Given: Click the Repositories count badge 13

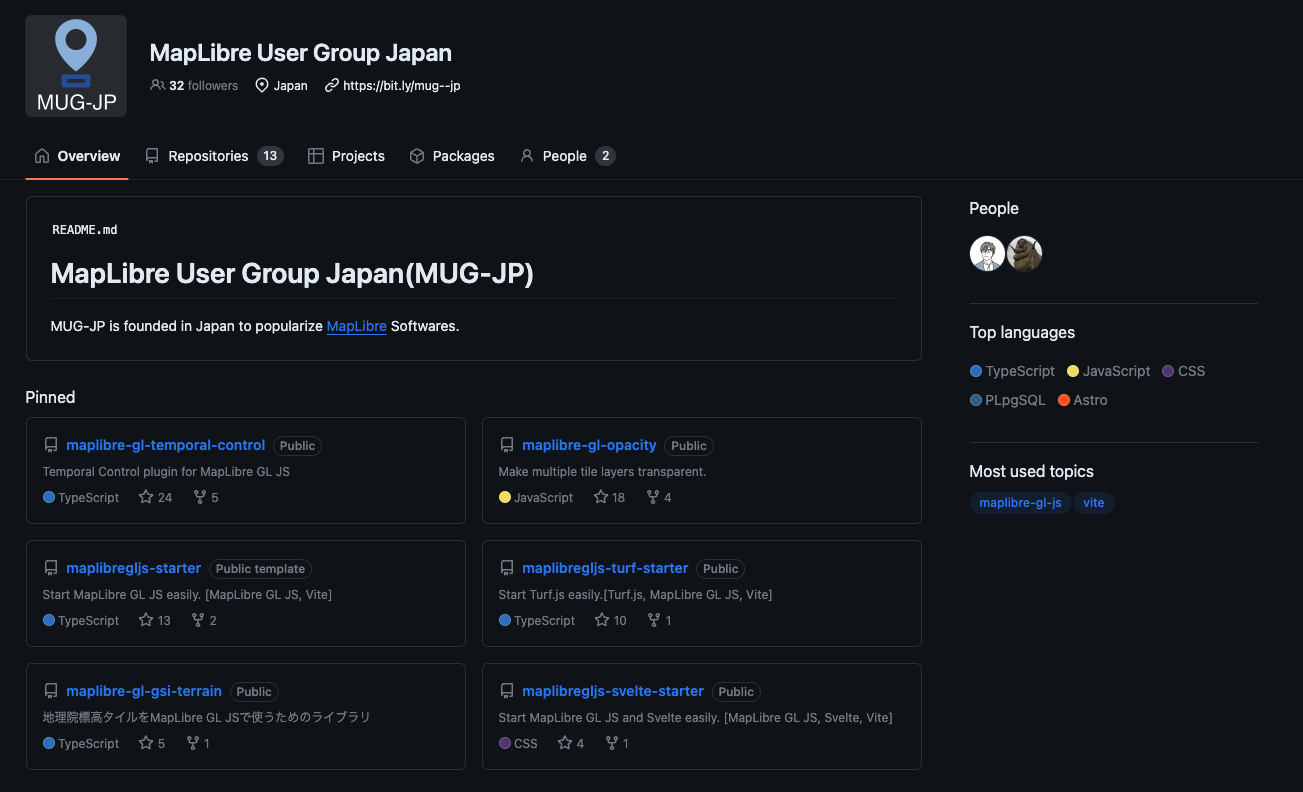Looking at the screenshot, I should (270, 156).
